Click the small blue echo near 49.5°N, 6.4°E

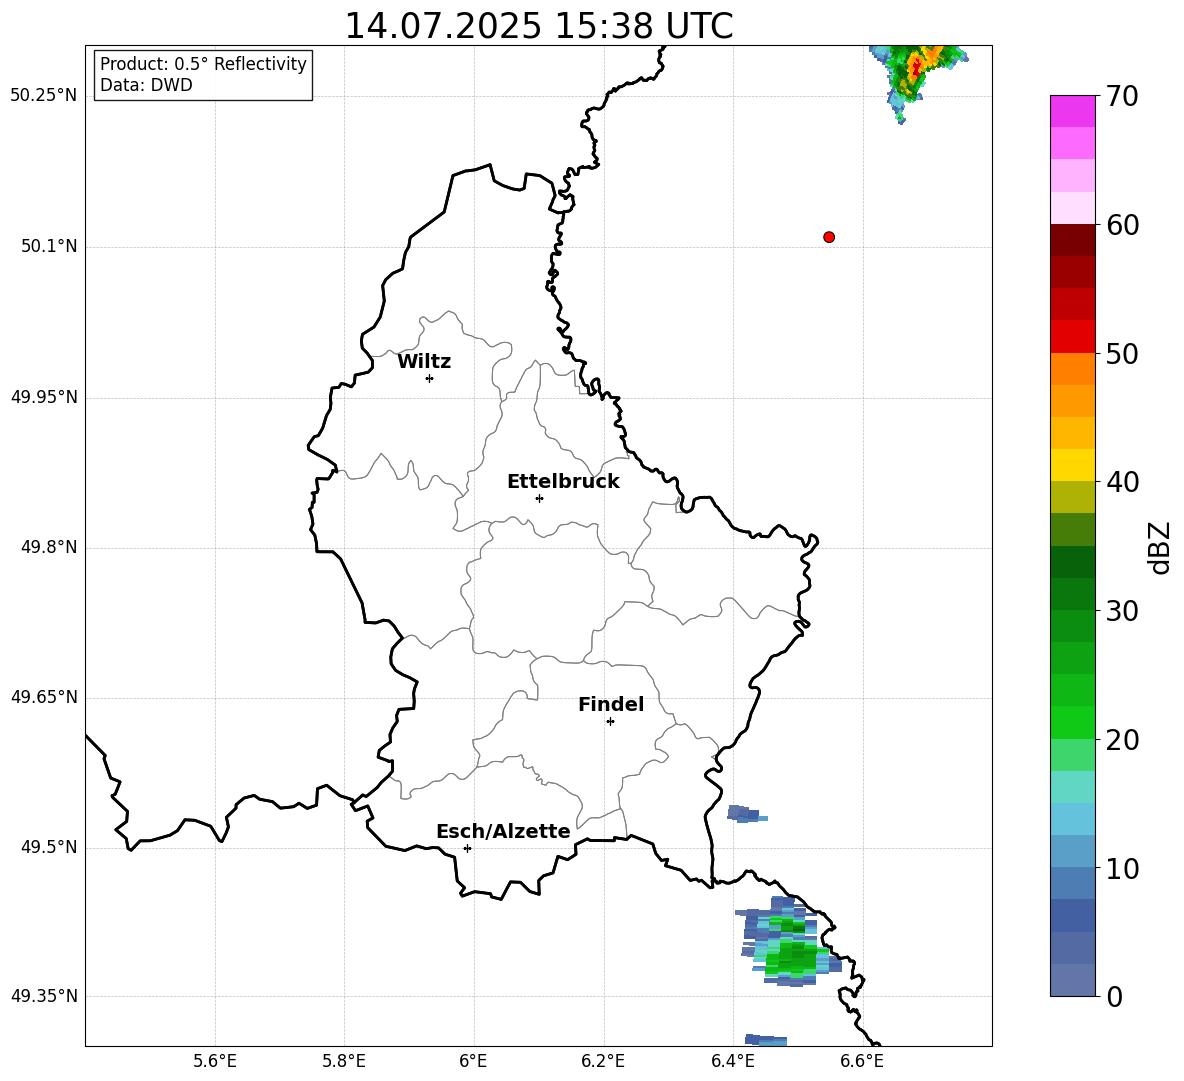point(747,814)
